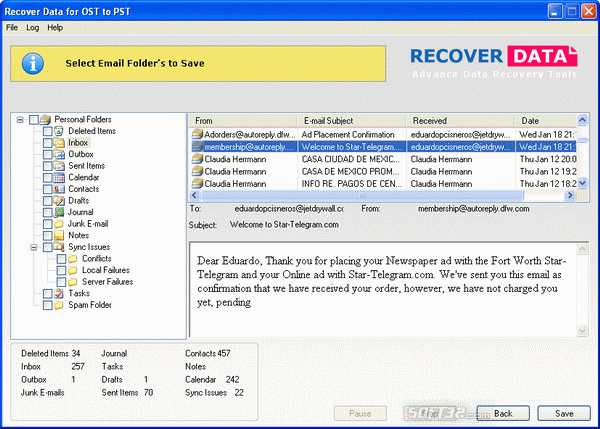The height and width of the screenshot is (429, 600).
Task: Click the Back button
Action: (x=503, y=413)
